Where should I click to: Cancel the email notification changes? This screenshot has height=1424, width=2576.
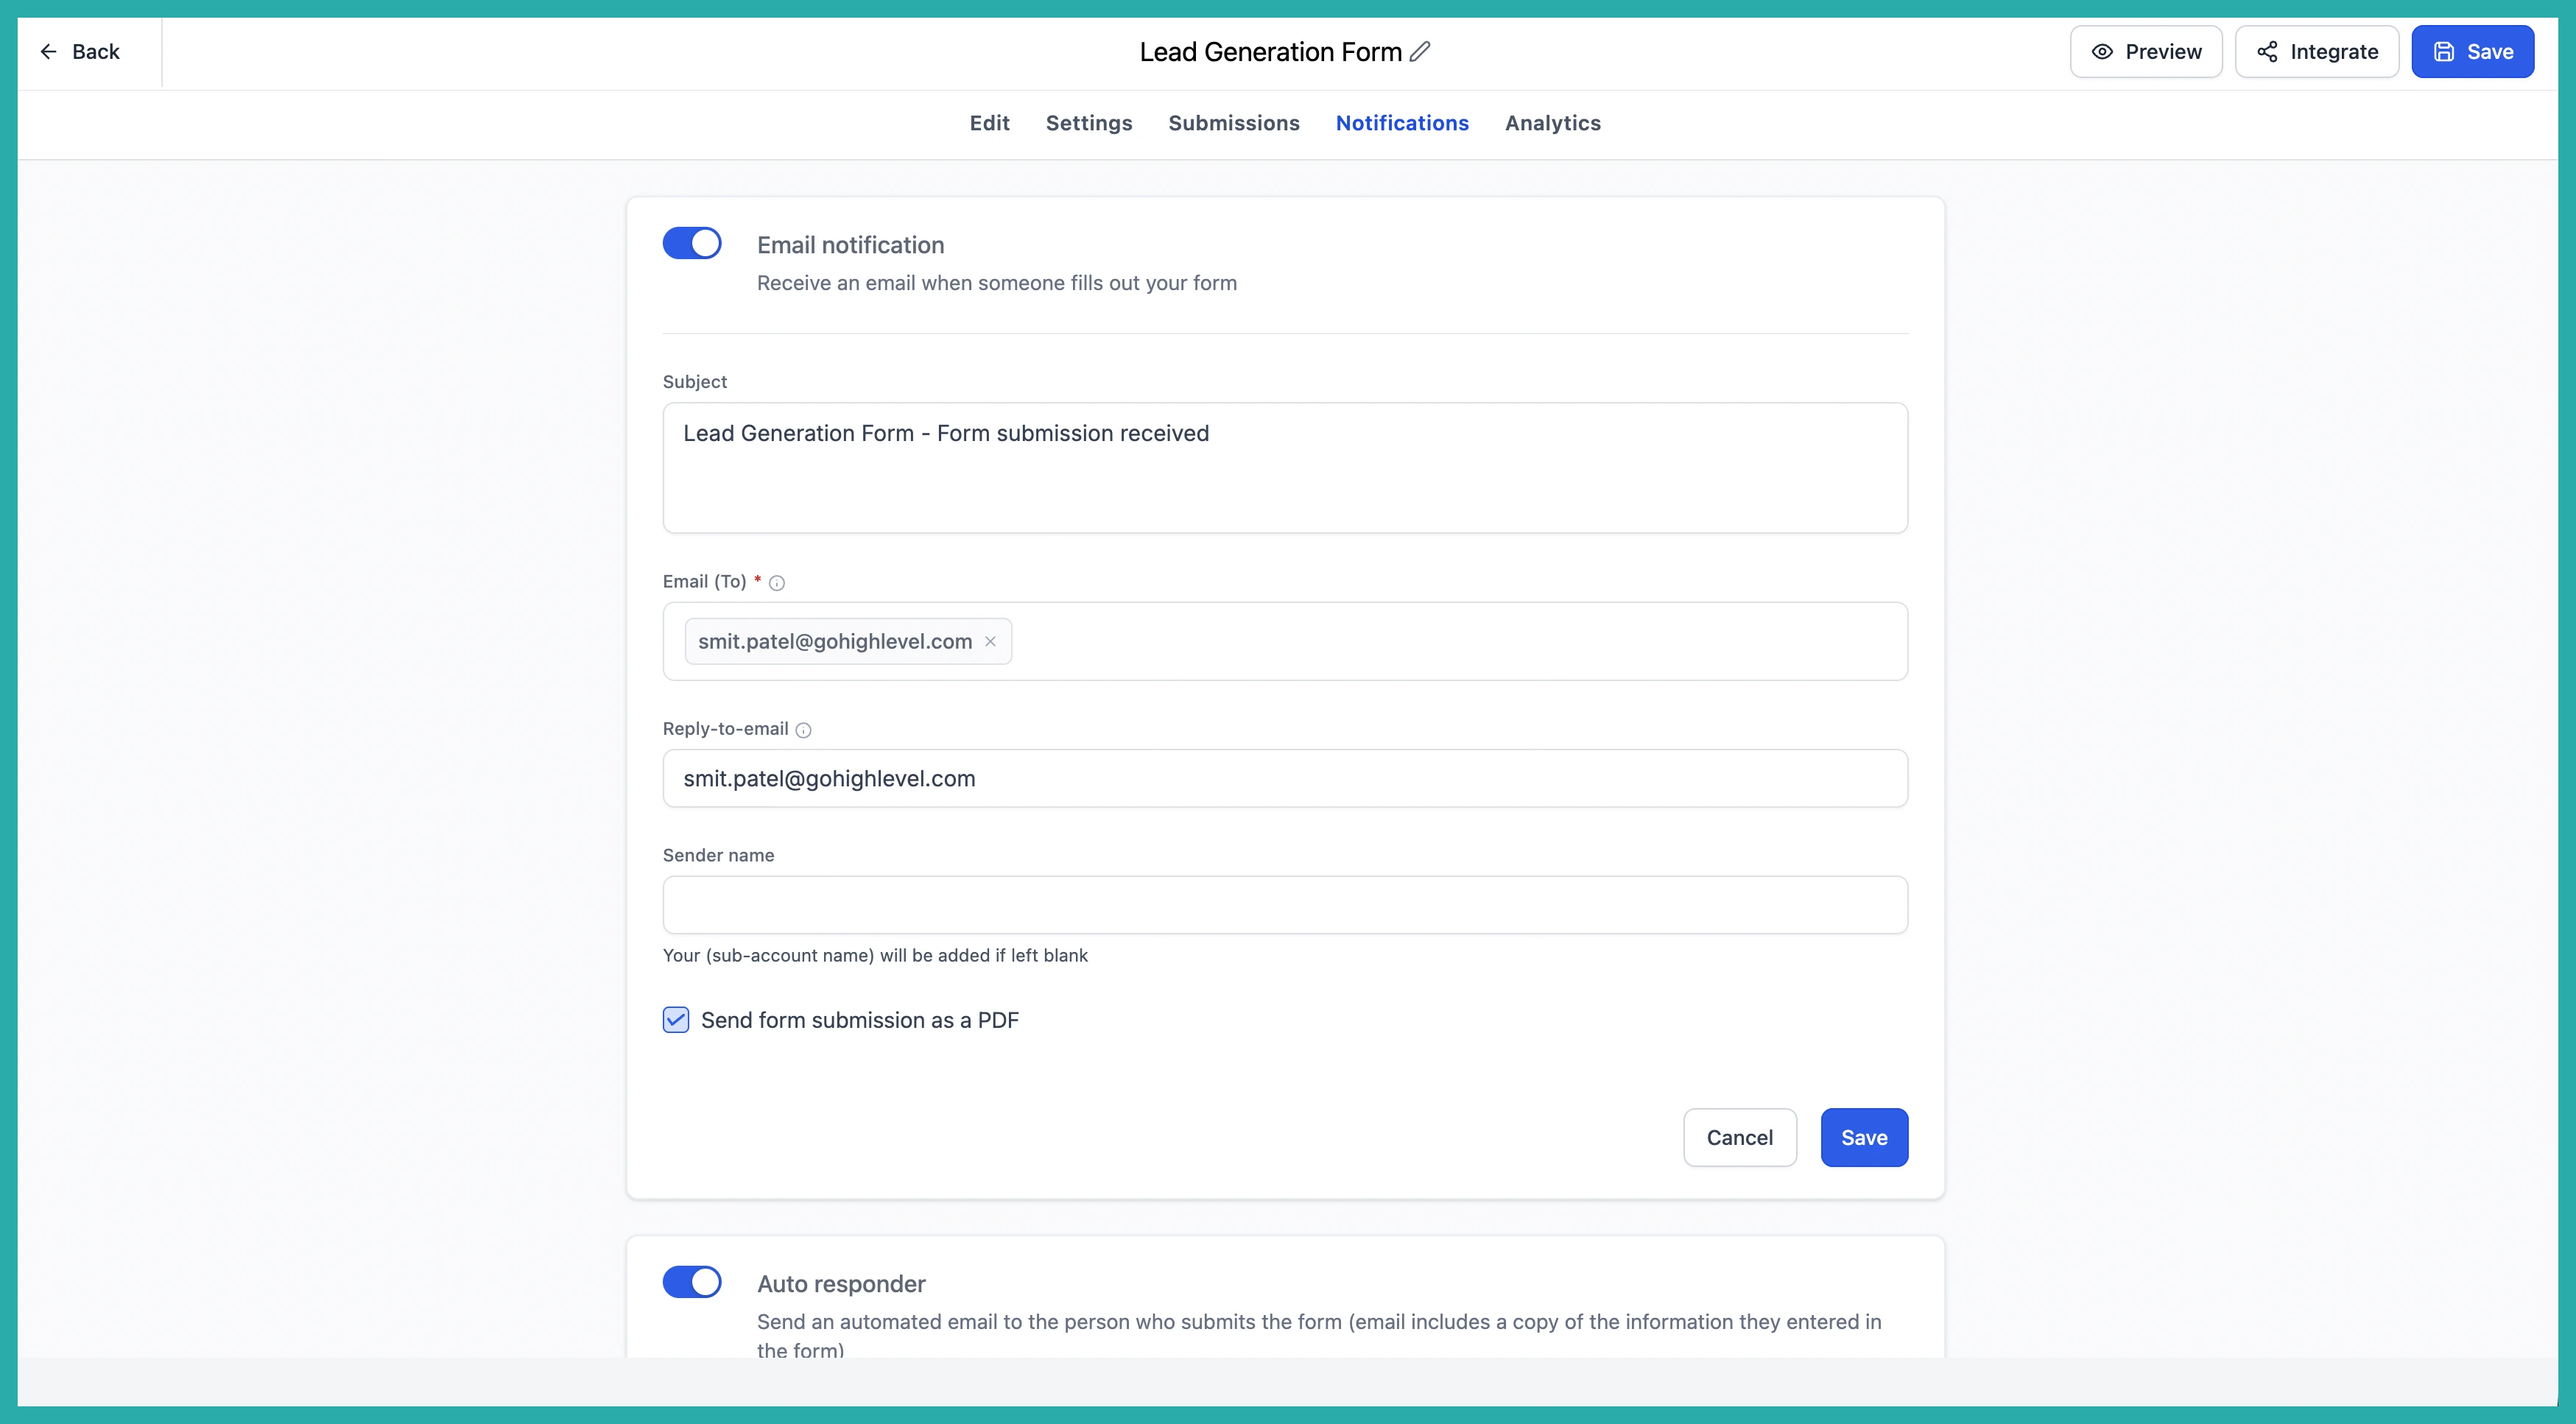(1739, 1137)
